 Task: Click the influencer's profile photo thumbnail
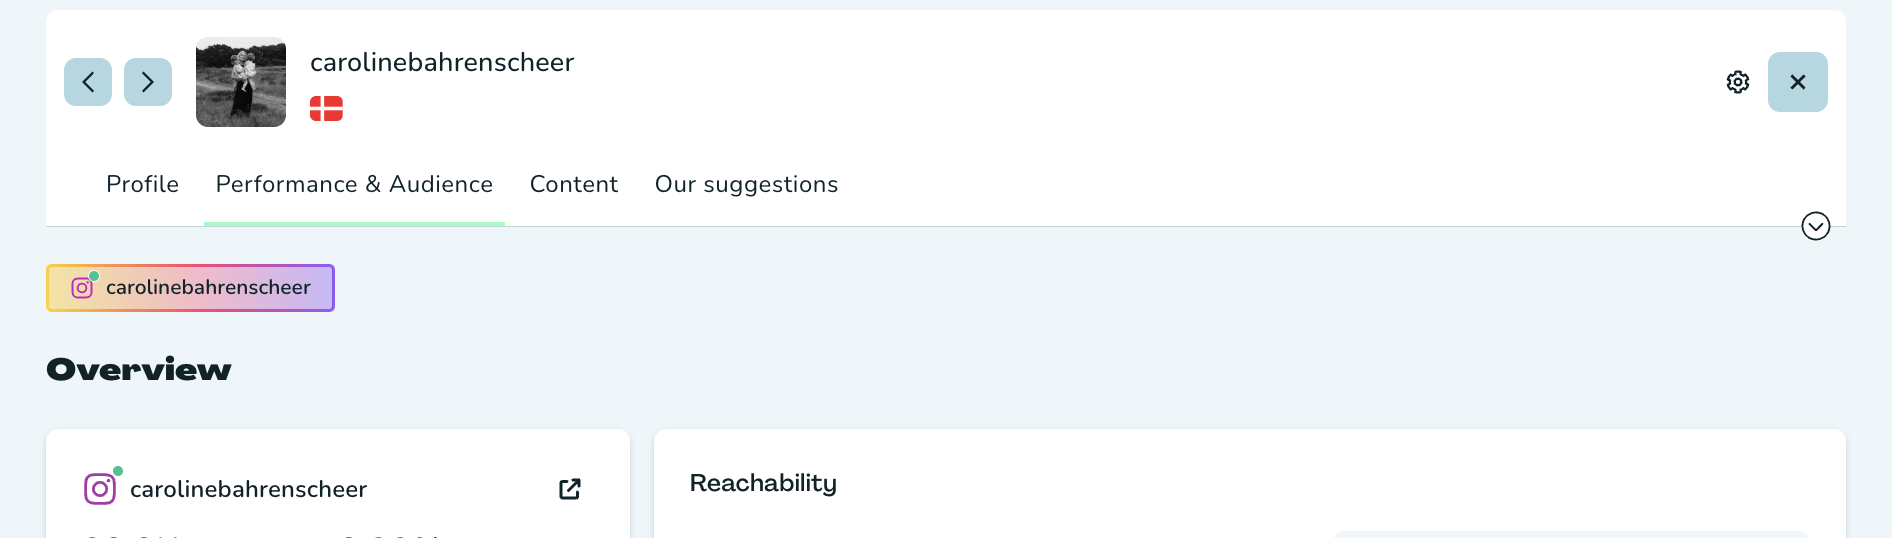[241, 82]
